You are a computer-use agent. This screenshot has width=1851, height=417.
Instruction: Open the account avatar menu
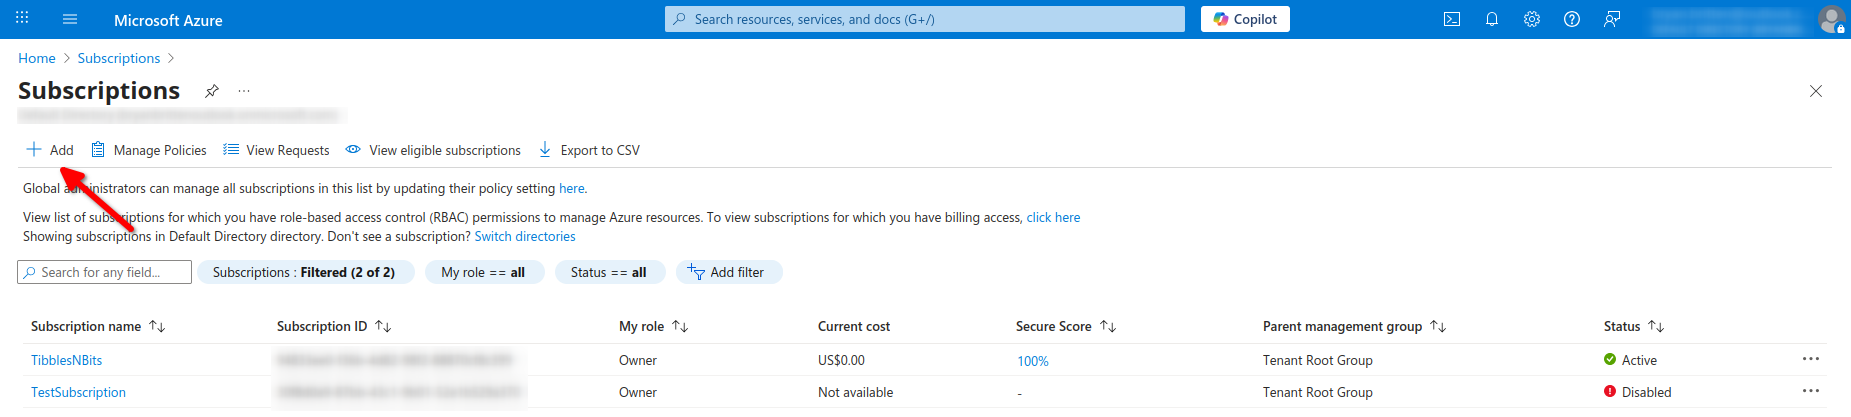tap(1832, 19)
